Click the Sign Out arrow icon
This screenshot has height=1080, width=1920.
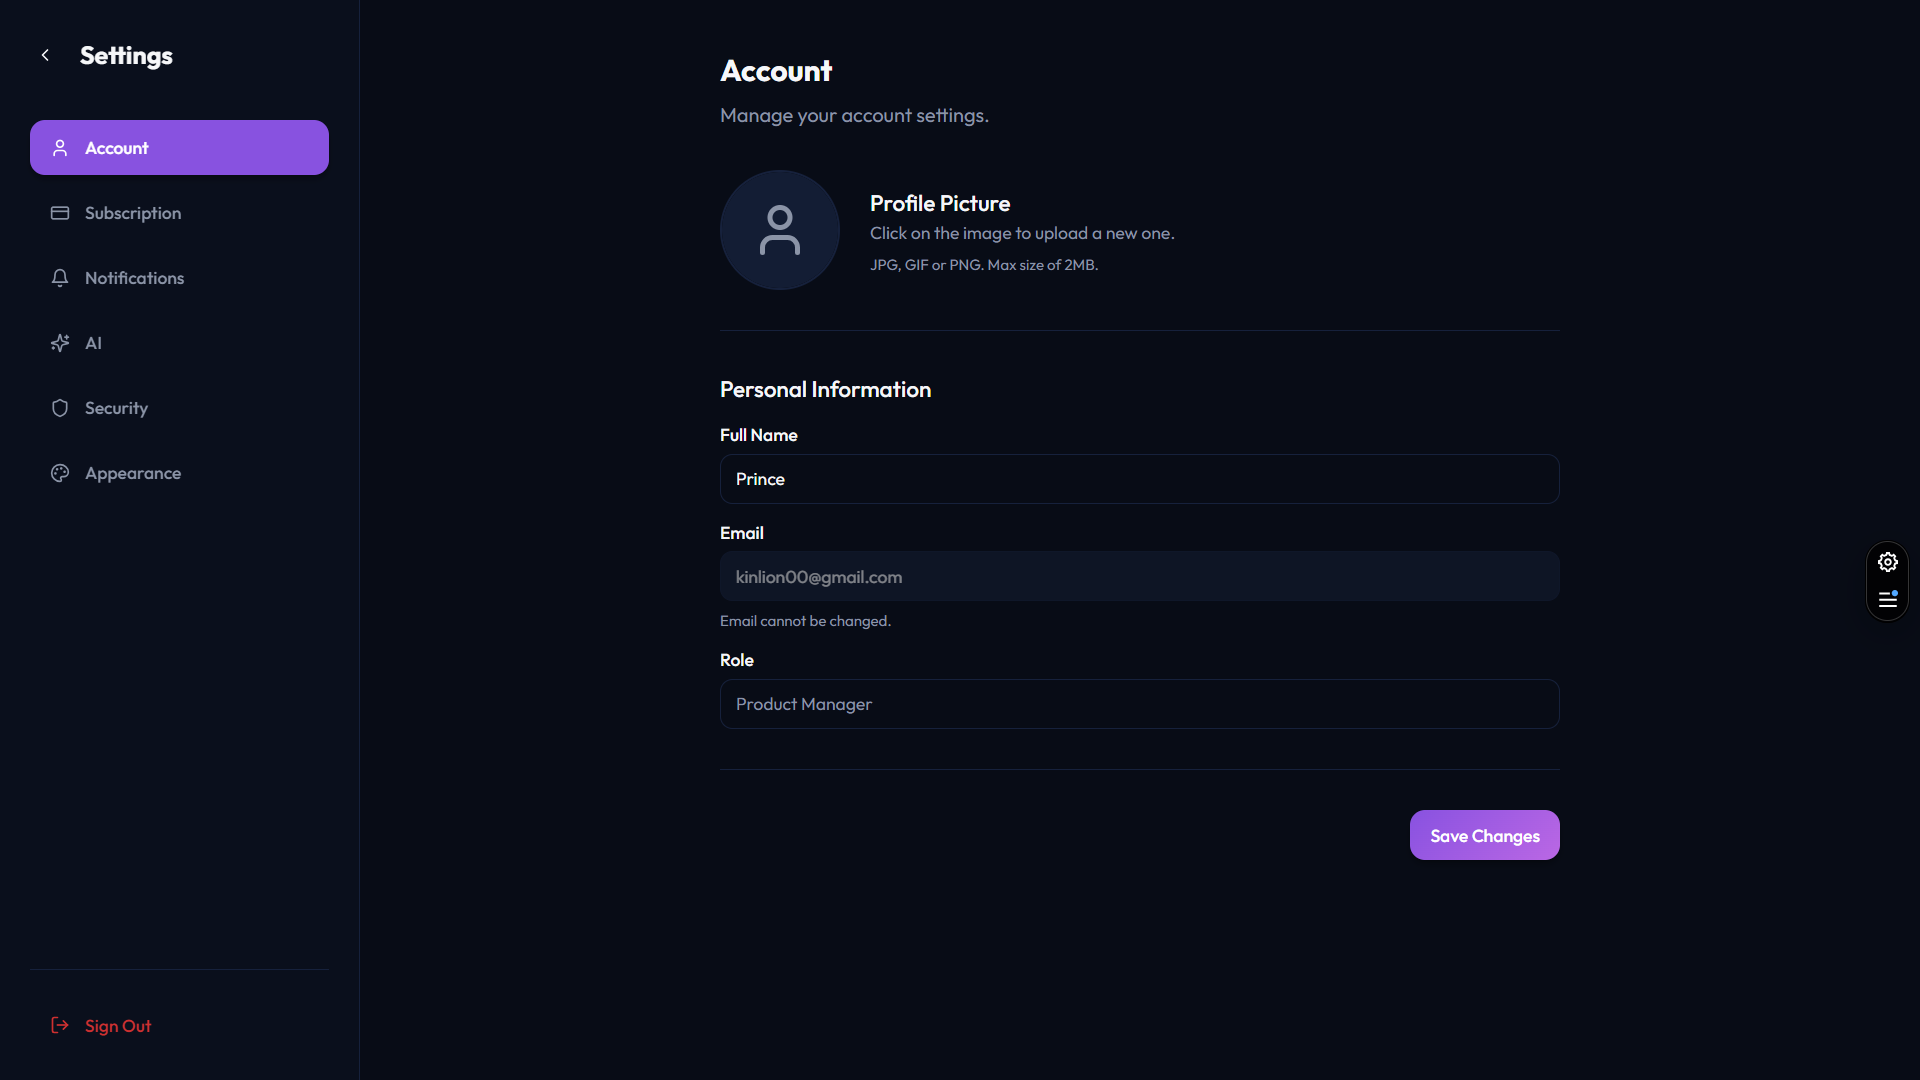(60, 1025)
